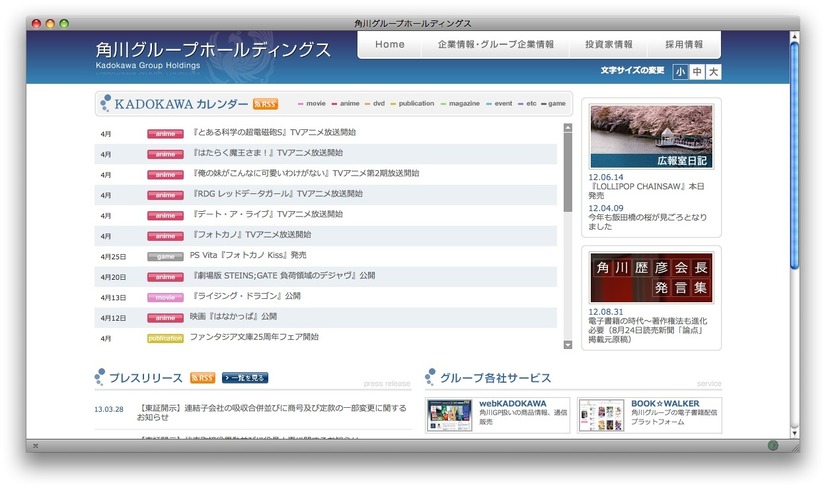
Task: Click the anime tag for はなかっぱ
Action: (x=165, y=318)
